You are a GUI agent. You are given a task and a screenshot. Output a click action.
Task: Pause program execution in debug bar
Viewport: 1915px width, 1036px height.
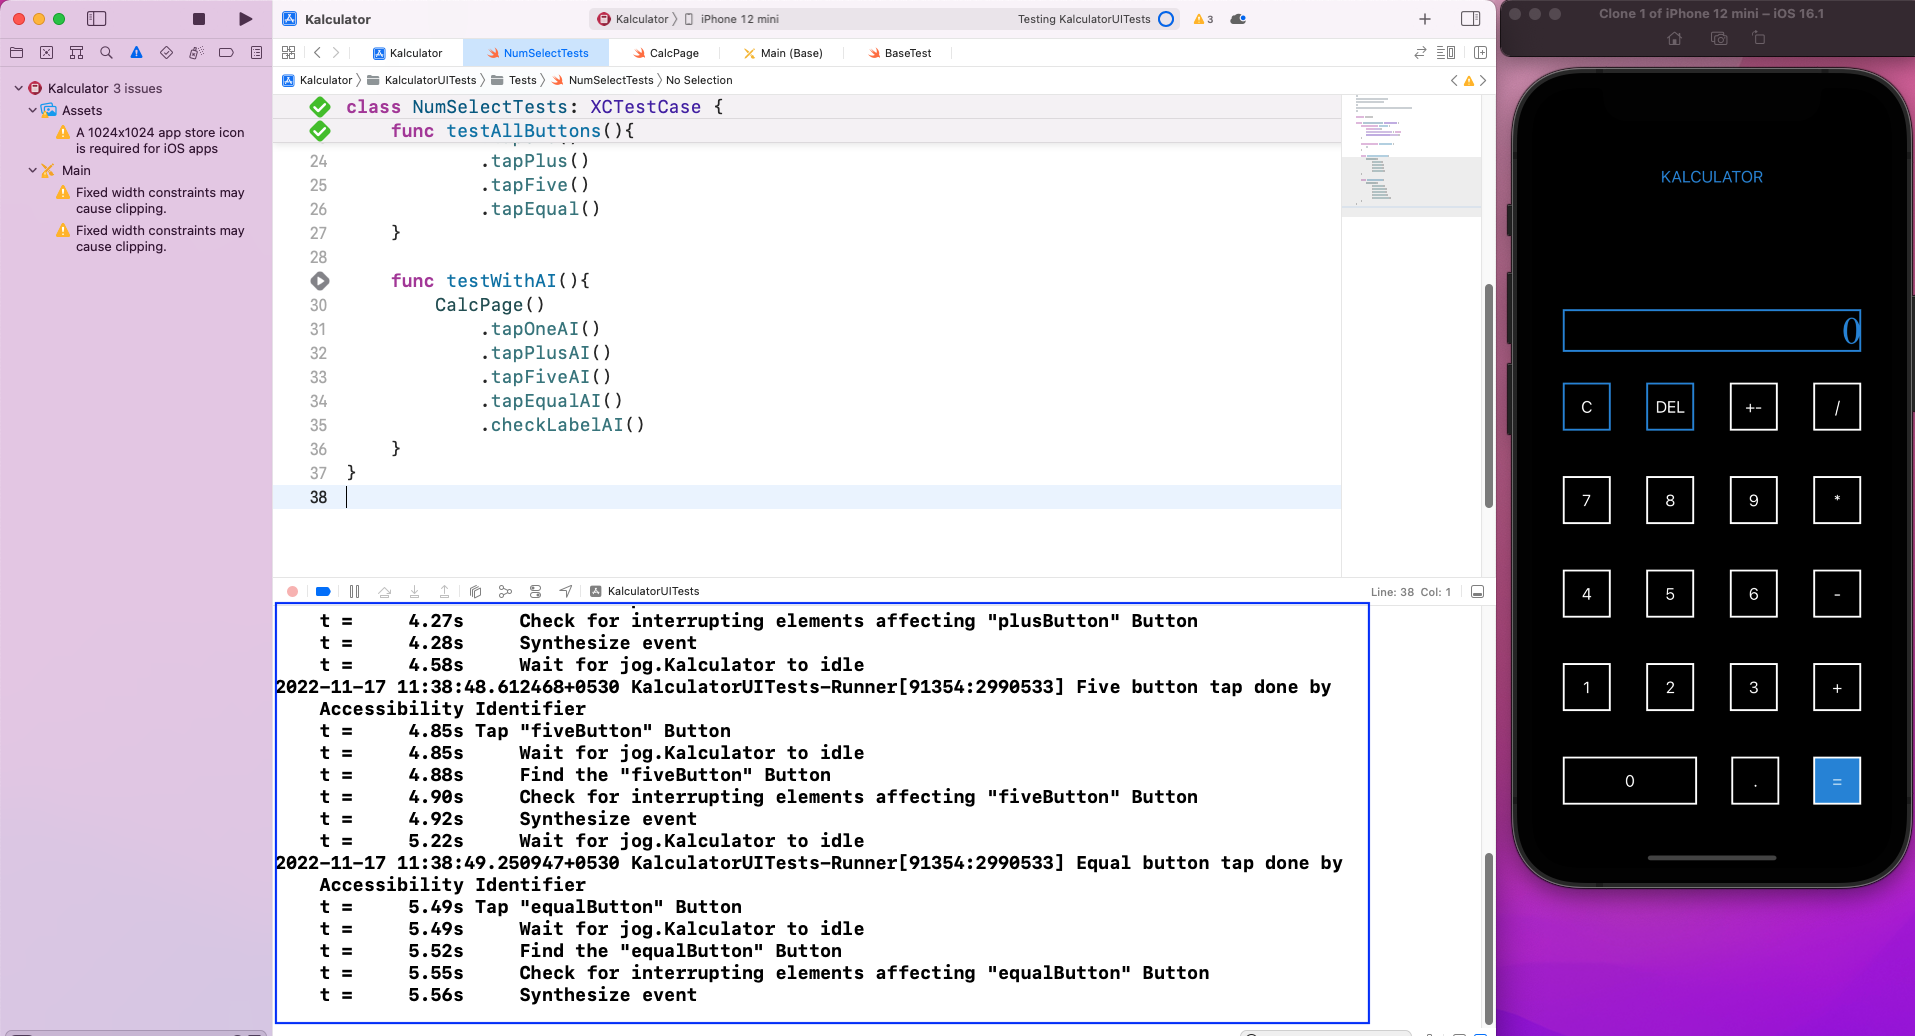pos(354,592)
